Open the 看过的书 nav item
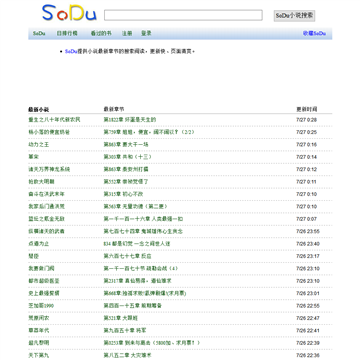The height and width of the screenshot is (360, 360). click(101, 33)
